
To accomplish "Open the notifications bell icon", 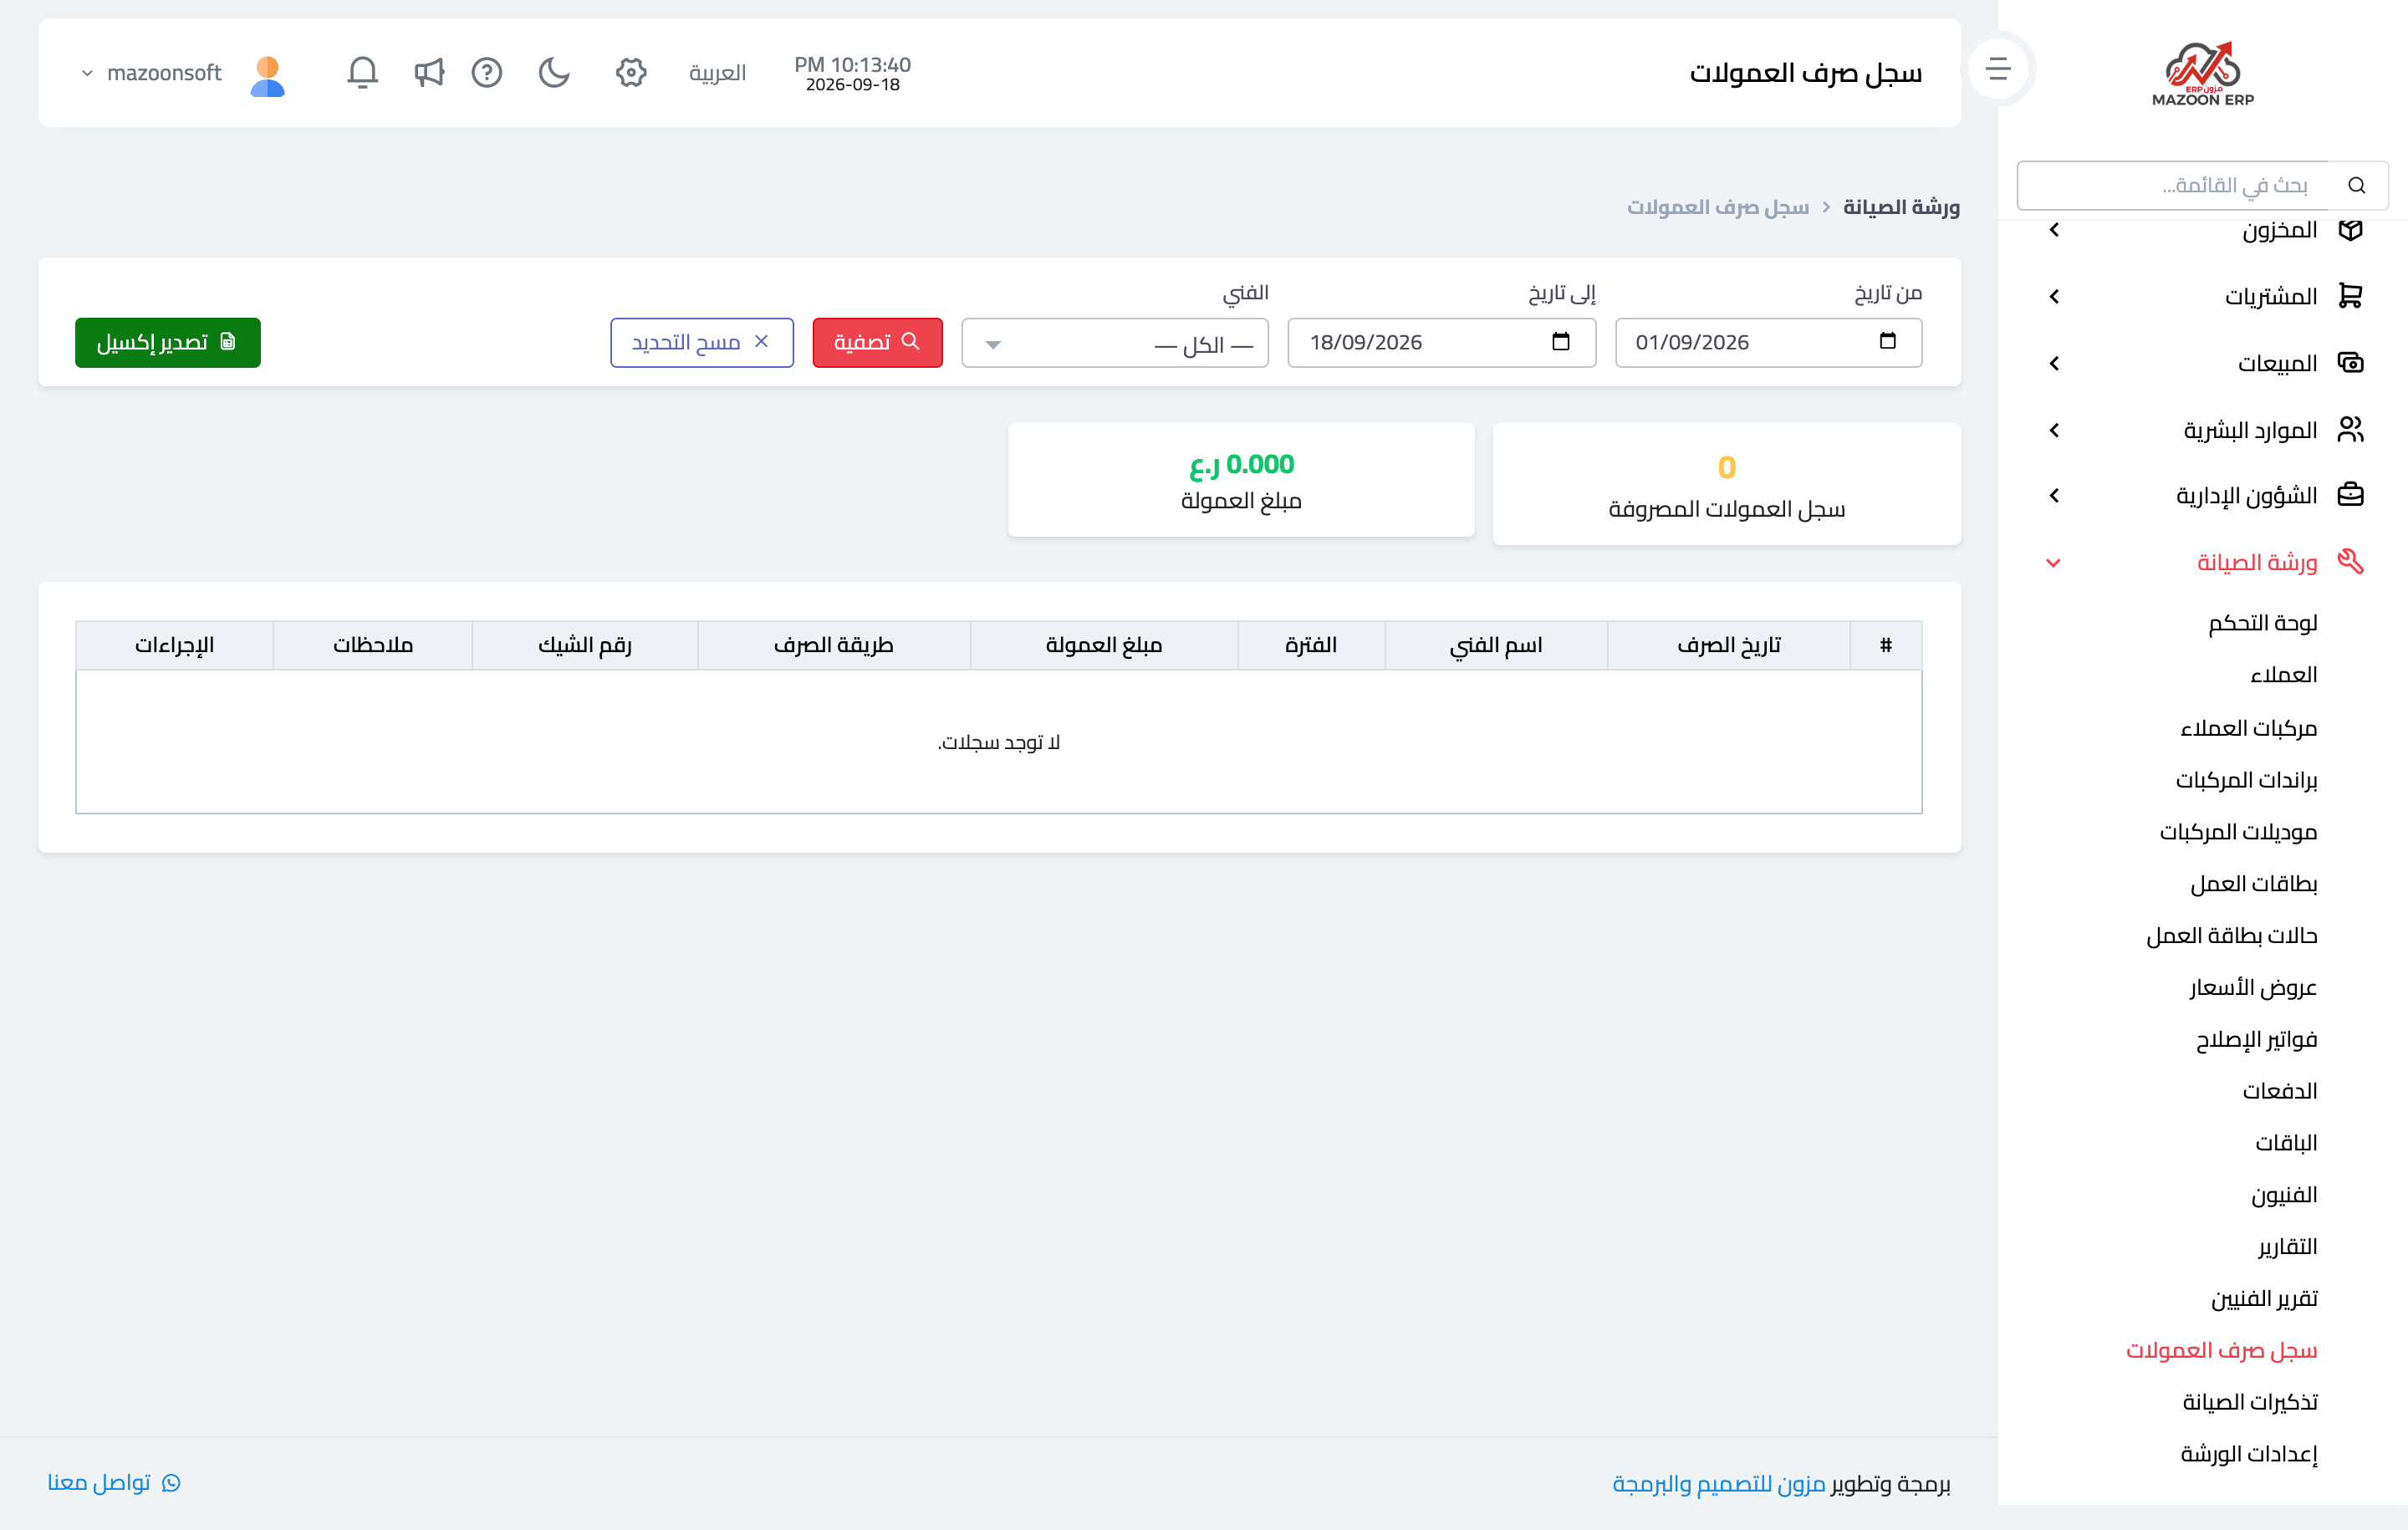I will (362, 72).
